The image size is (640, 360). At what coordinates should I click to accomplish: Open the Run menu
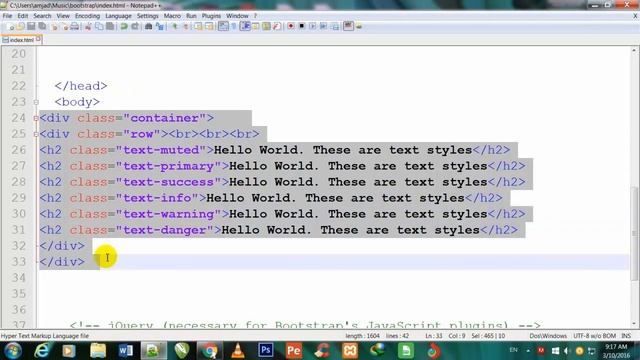(x=191, y=16)
